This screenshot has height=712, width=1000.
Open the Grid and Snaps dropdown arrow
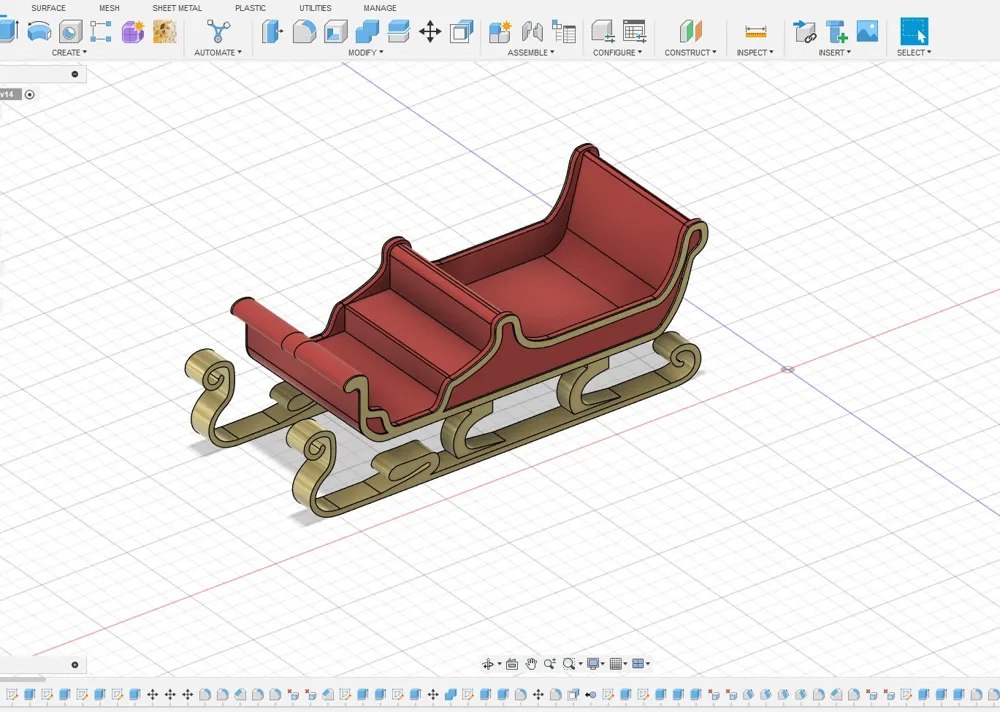coord(625,664)
